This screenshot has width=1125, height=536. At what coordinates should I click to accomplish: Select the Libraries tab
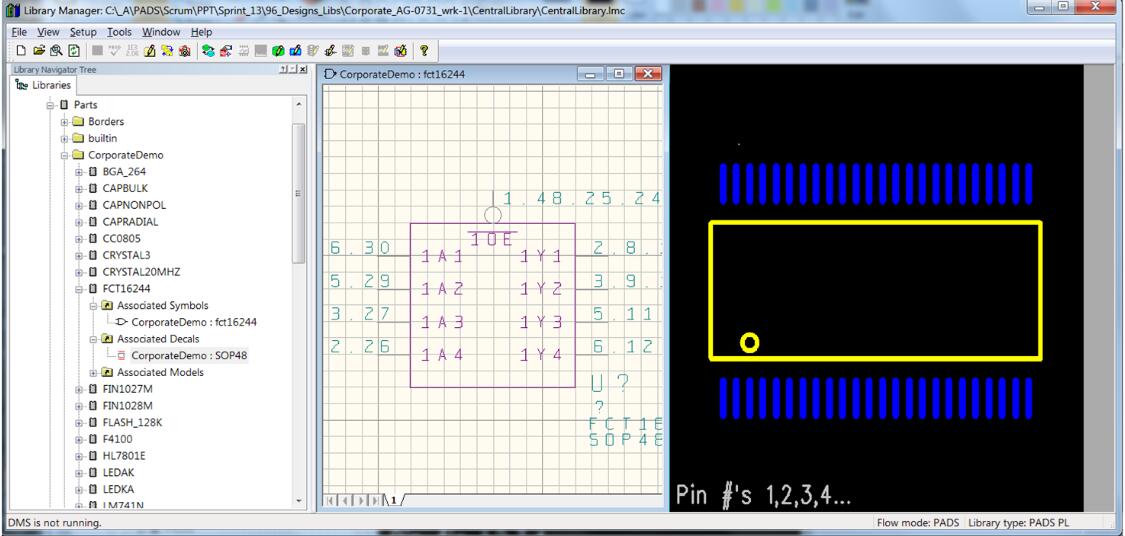click(43, 85)
